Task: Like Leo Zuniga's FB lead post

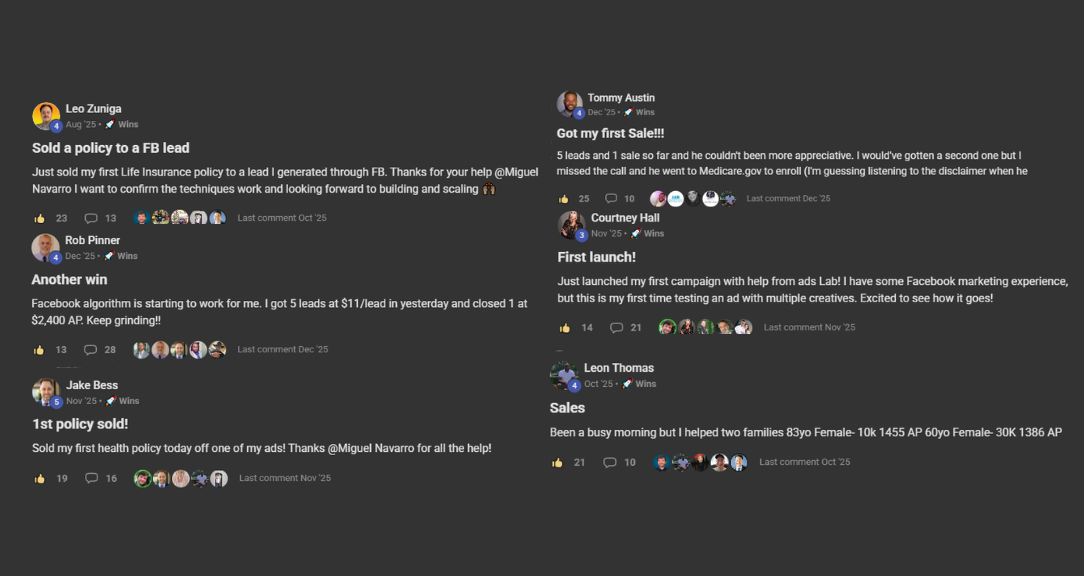Action: pyautogui.click(x=39, y=219)
